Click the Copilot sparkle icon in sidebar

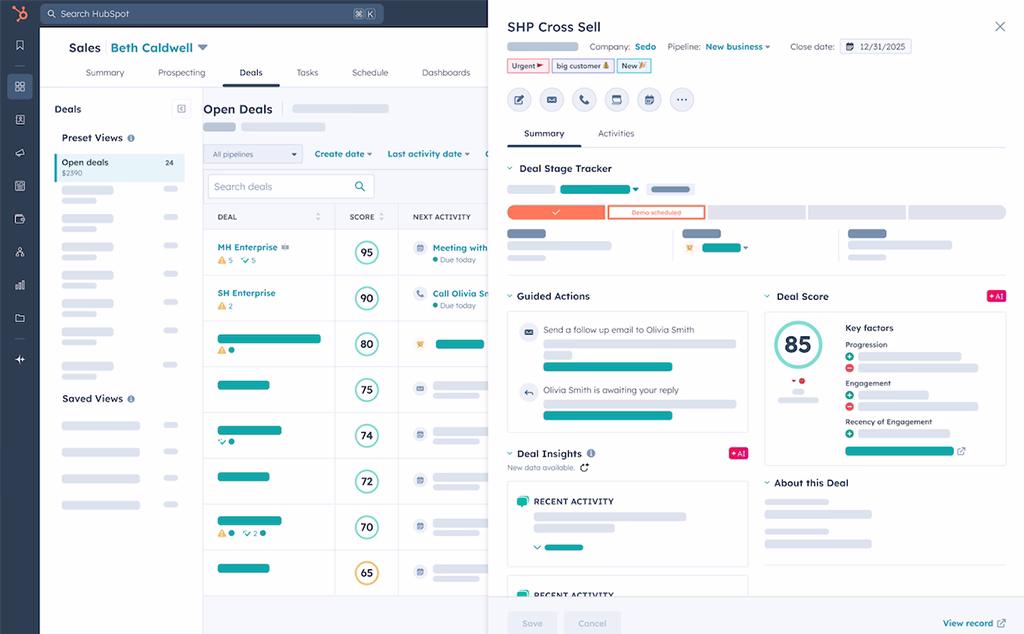pos(19,358)
